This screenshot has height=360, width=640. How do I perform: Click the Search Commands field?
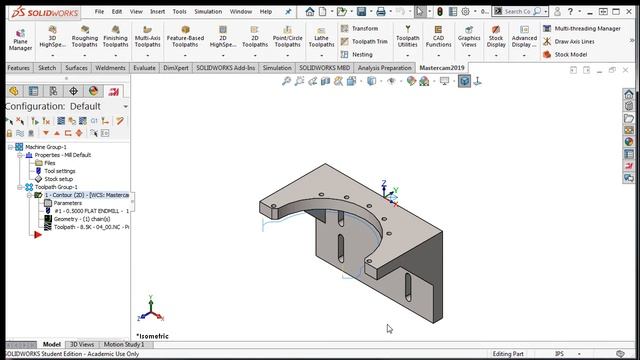pyautogui.click(x=518, y=11)
